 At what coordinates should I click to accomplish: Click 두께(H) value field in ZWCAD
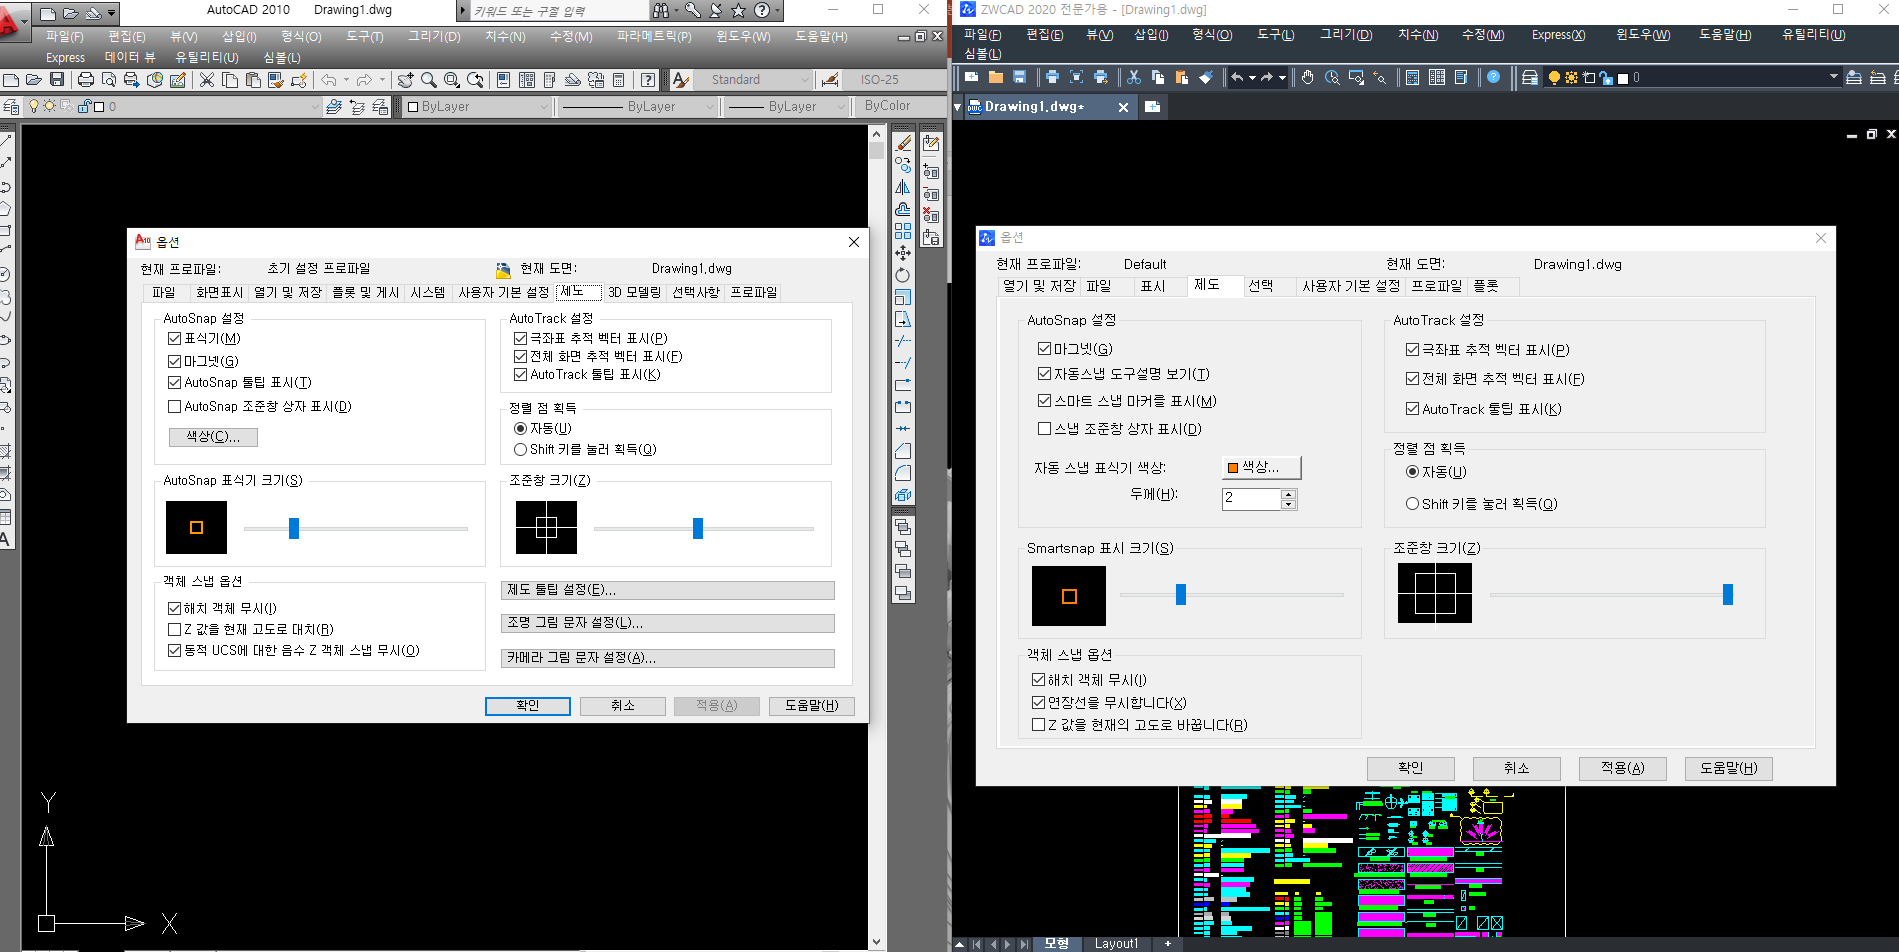coord(1251,498)
